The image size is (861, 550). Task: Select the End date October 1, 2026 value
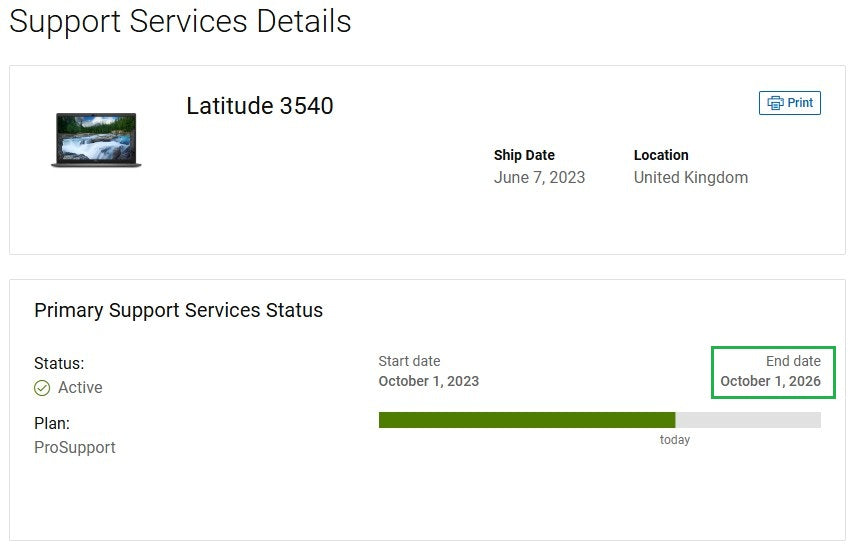(x=770, y=381)
